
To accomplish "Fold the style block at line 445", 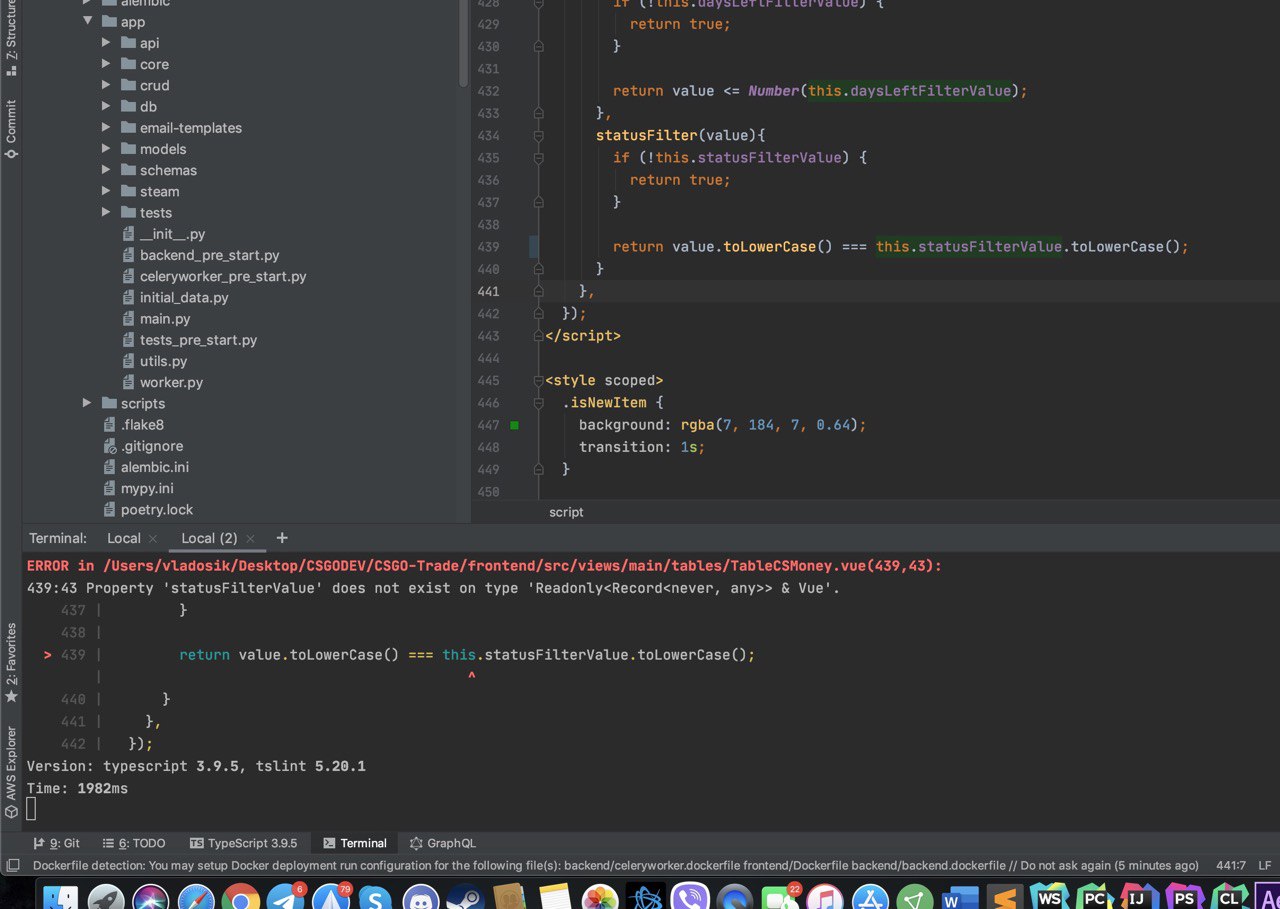I will click(538, 380).
